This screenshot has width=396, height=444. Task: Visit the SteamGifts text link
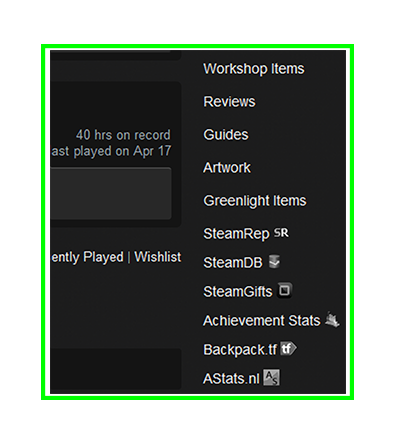point(238,292)
